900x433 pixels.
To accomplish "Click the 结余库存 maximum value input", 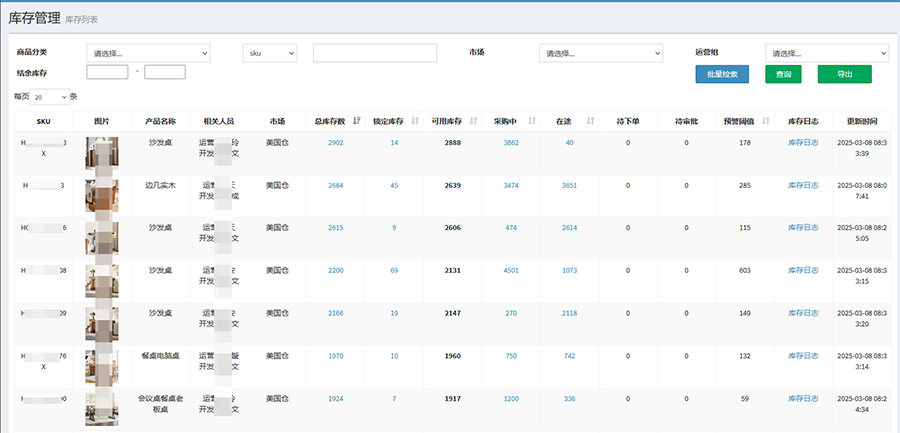I will pyautogui.click(x=165, y=72).
